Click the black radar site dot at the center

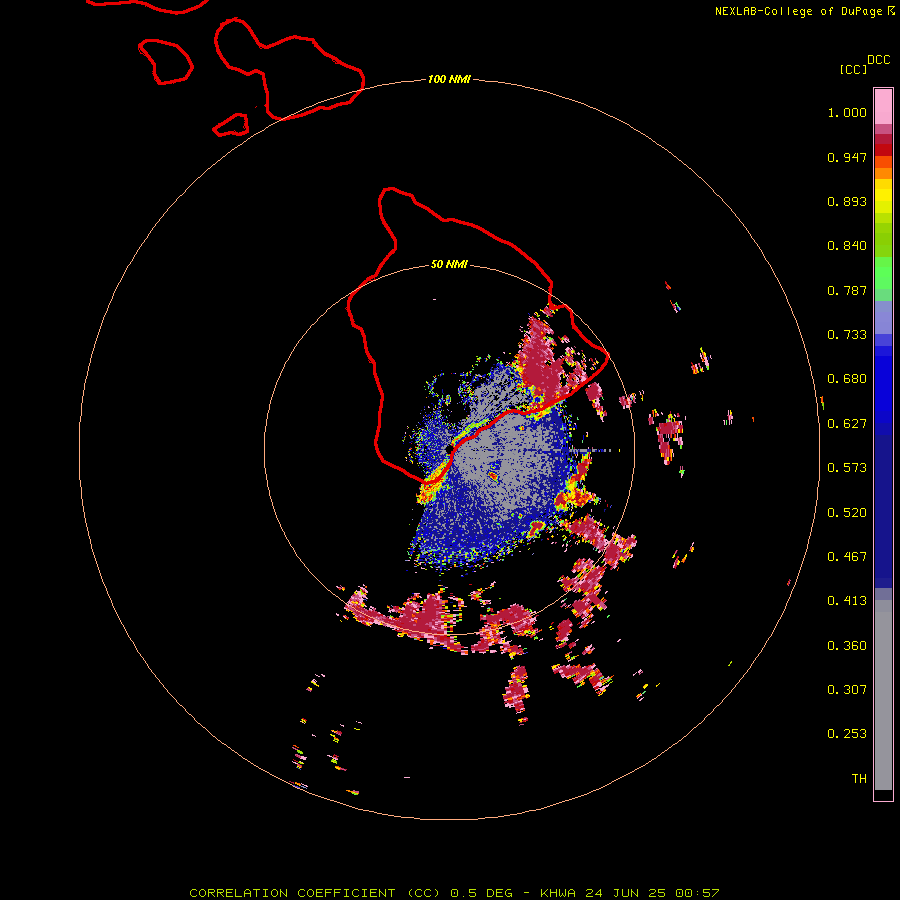449,449
